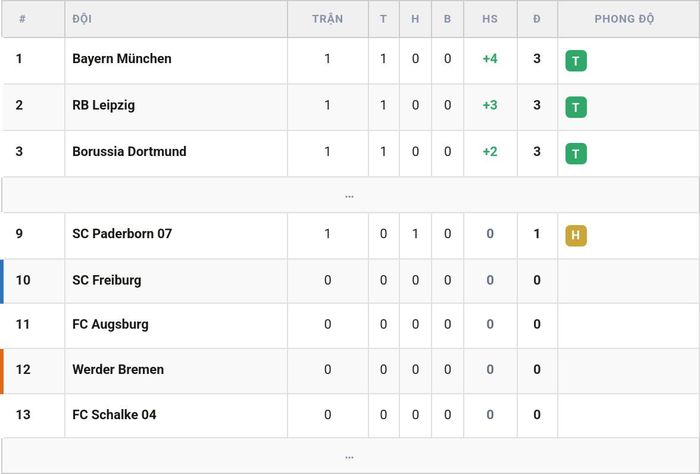Open the Werder Bremen team link
The image size is (700, 474).
(118, 369)
